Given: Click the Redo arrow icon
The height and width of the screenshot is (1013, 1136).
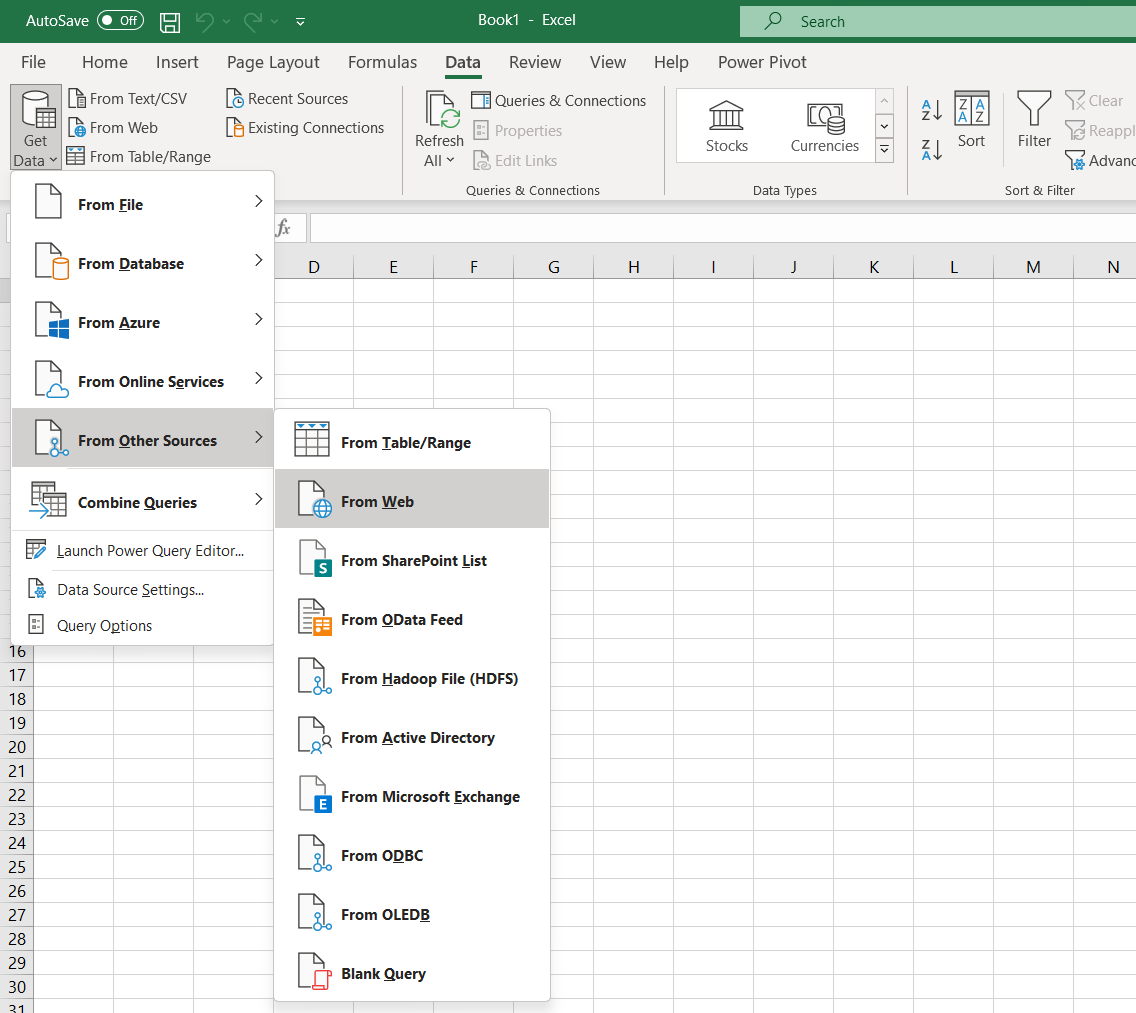Looking at the screenshot, I should pyautogui.click(x=252, y=22).
